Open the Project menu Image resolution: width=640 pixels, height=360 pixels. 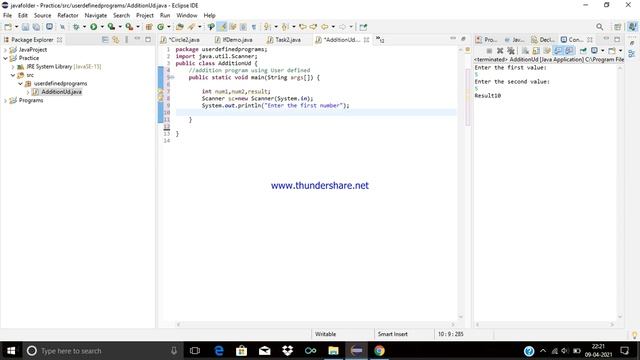pyautogui.click(x=145, y=16)
